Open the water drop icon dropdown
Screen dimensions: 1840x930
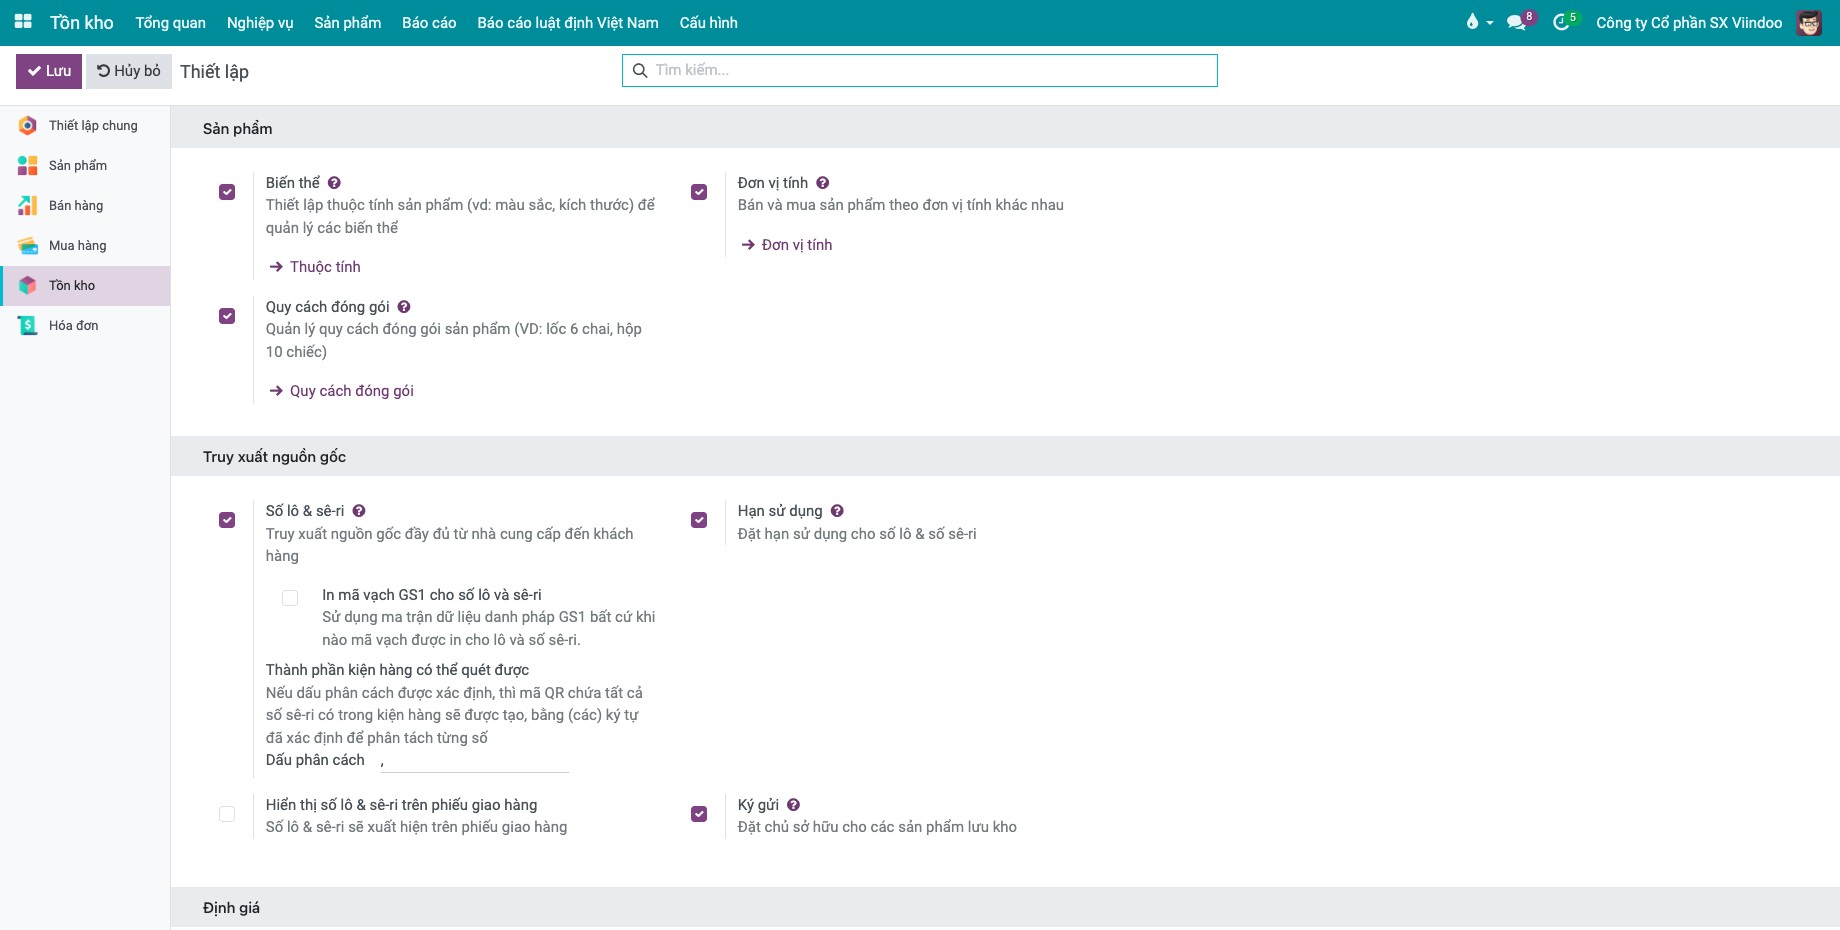(1479, 22)
